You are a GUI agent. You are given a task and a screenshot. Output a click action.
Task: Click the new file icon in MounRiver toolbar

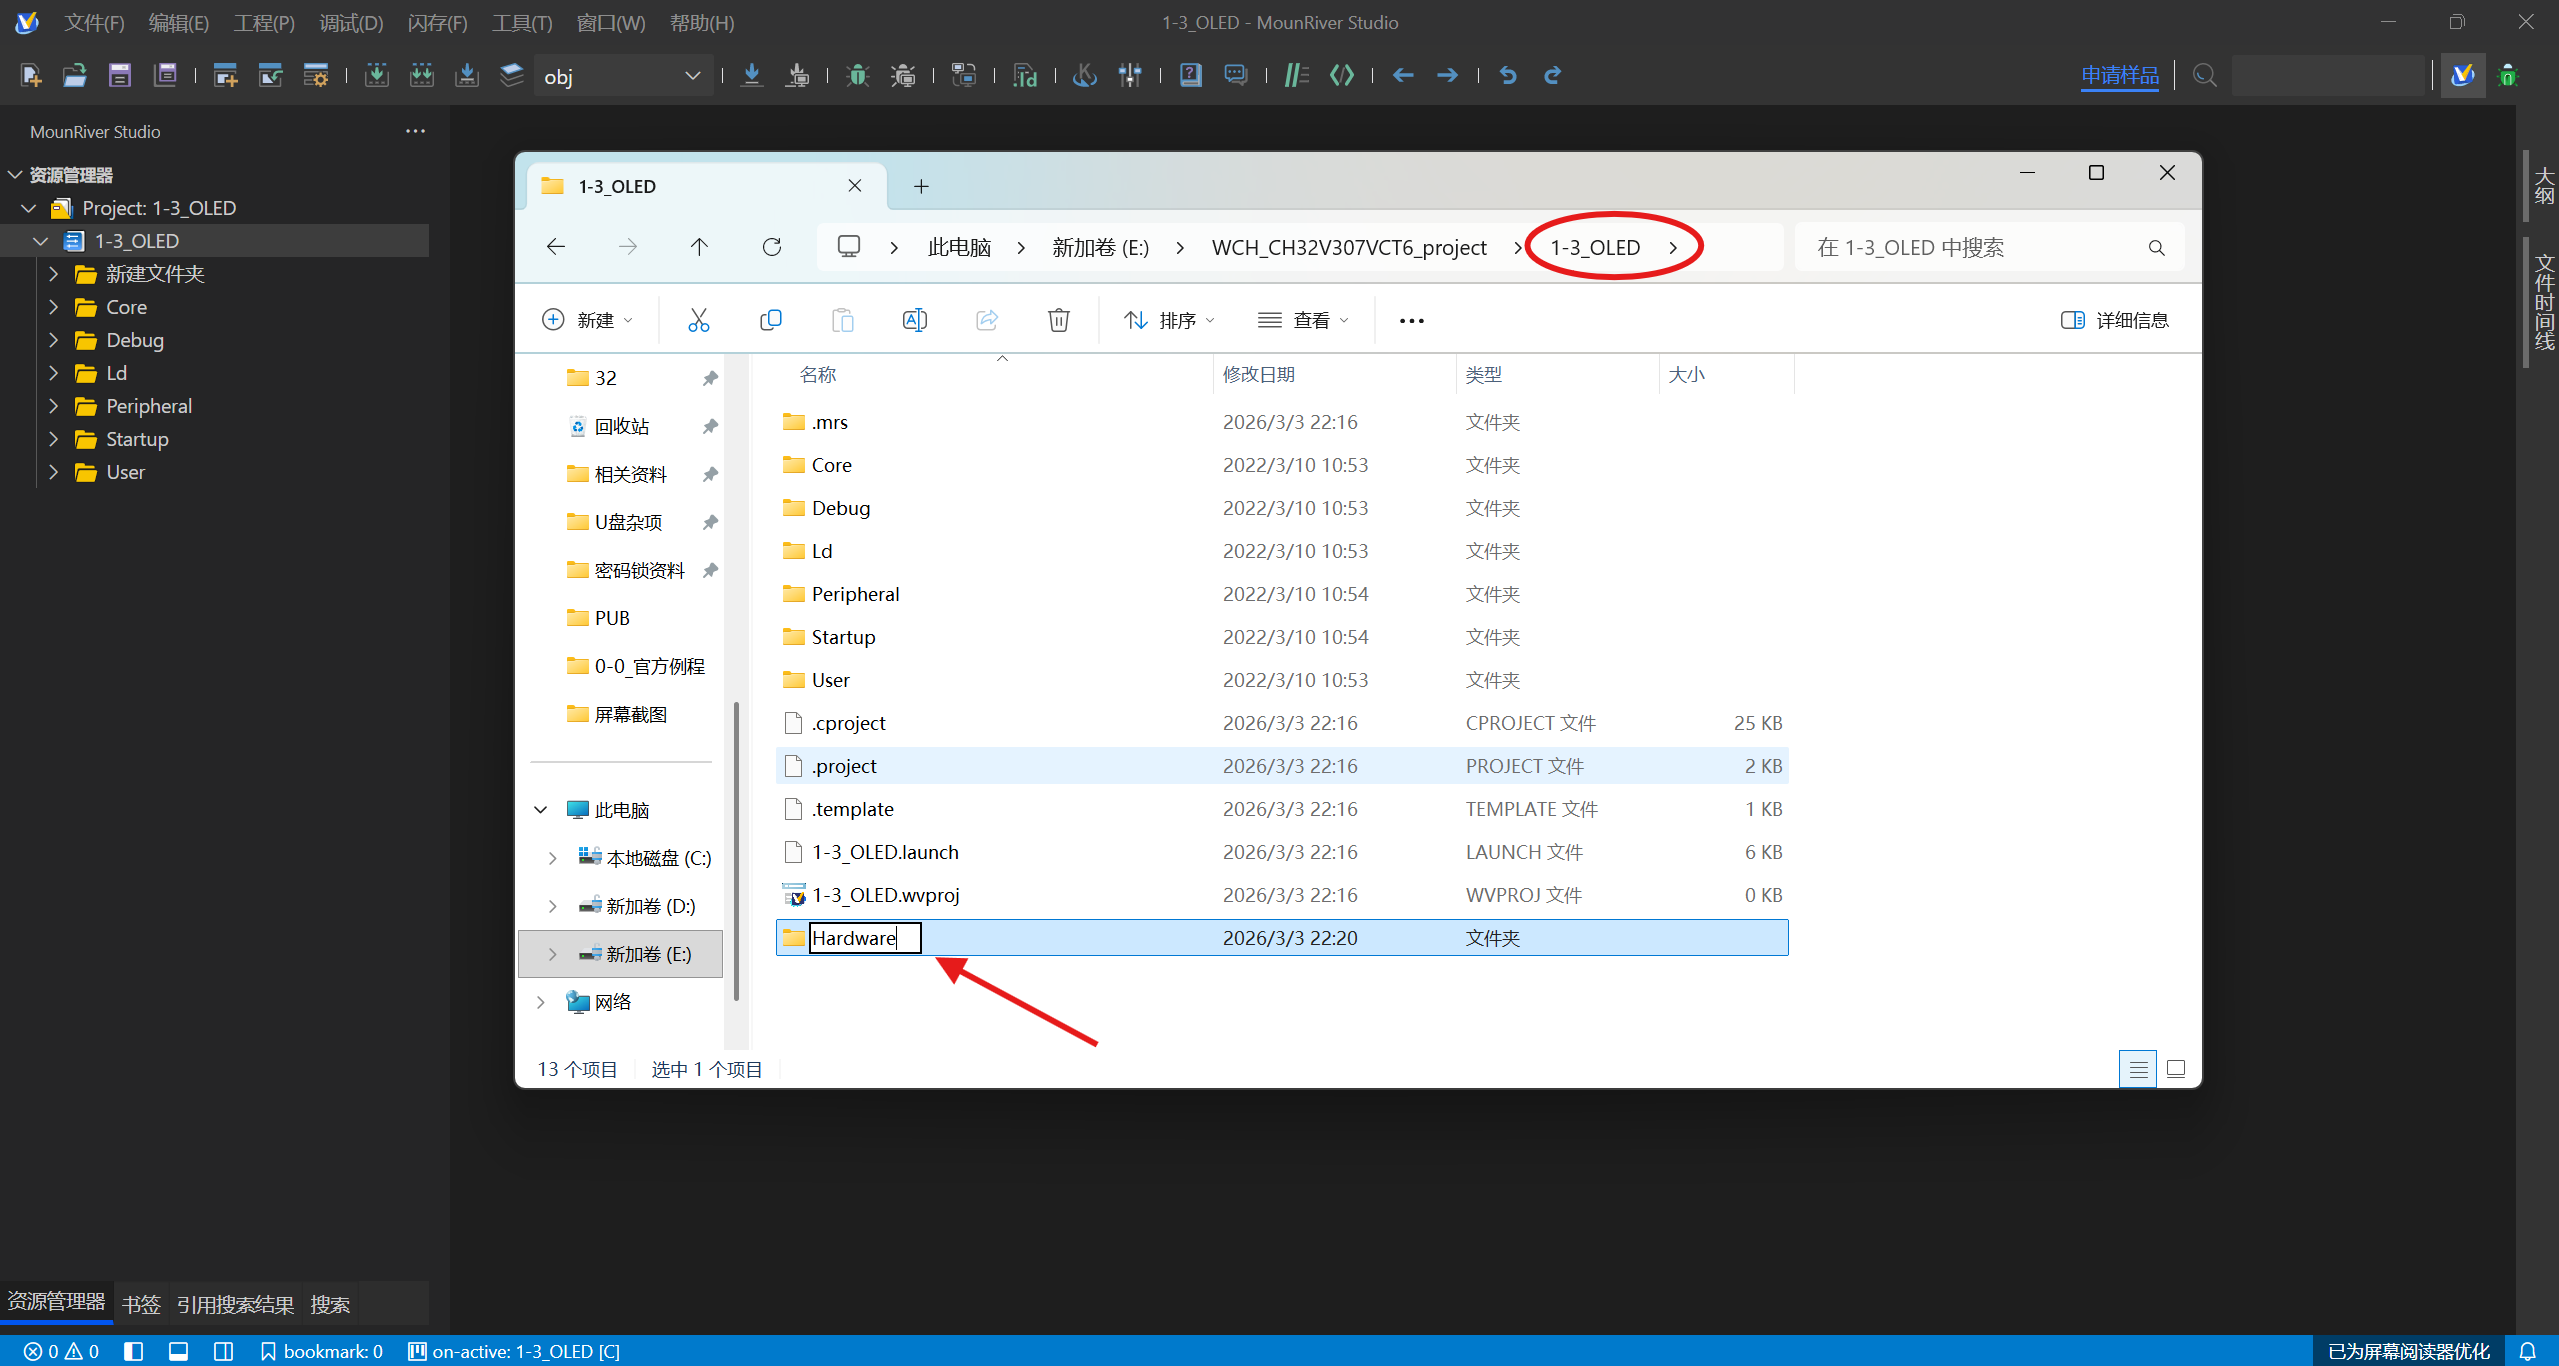click(31, 75)
